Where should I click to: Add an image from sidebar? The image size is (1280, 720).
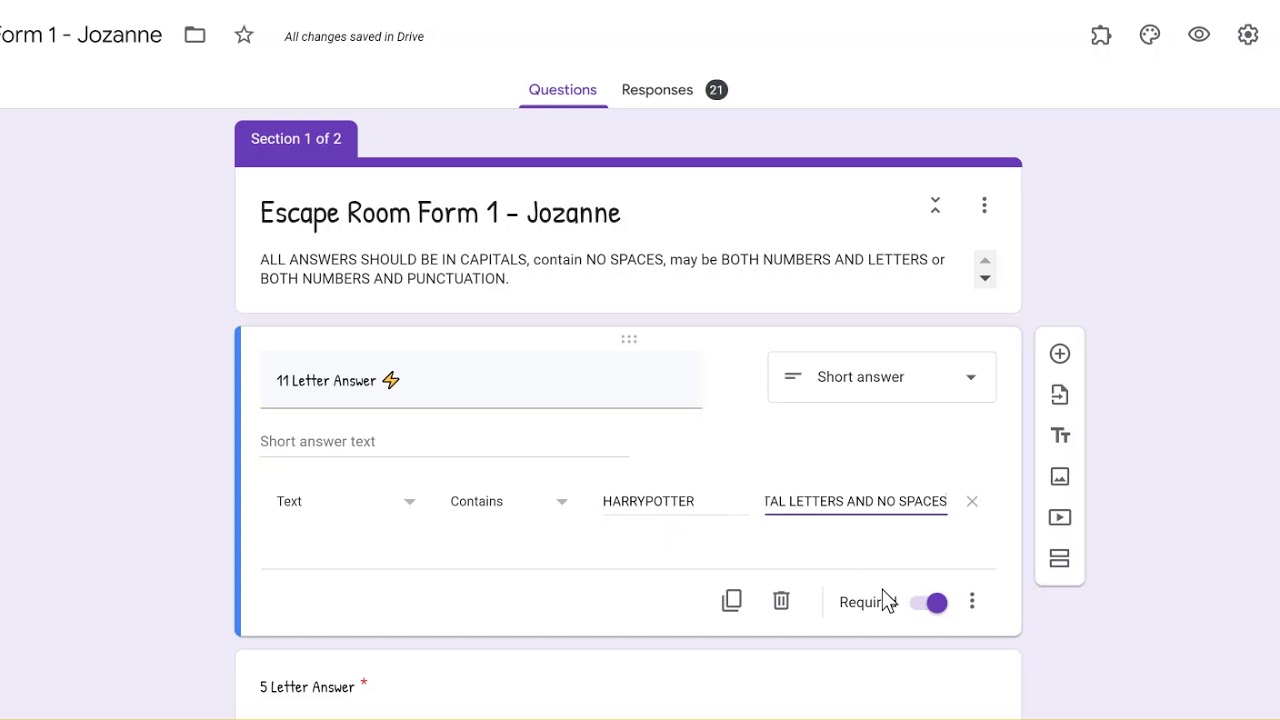(1060, 477)
